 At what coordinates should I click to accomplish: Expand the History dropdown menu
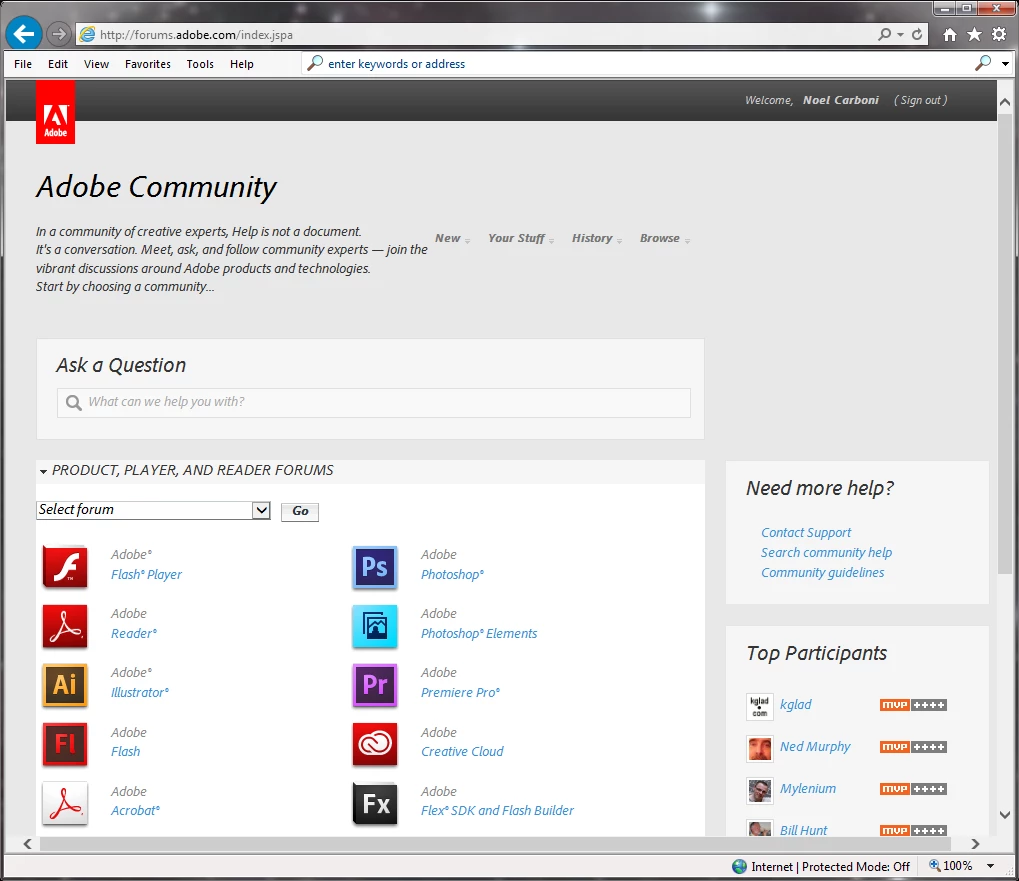coord(597,238)
